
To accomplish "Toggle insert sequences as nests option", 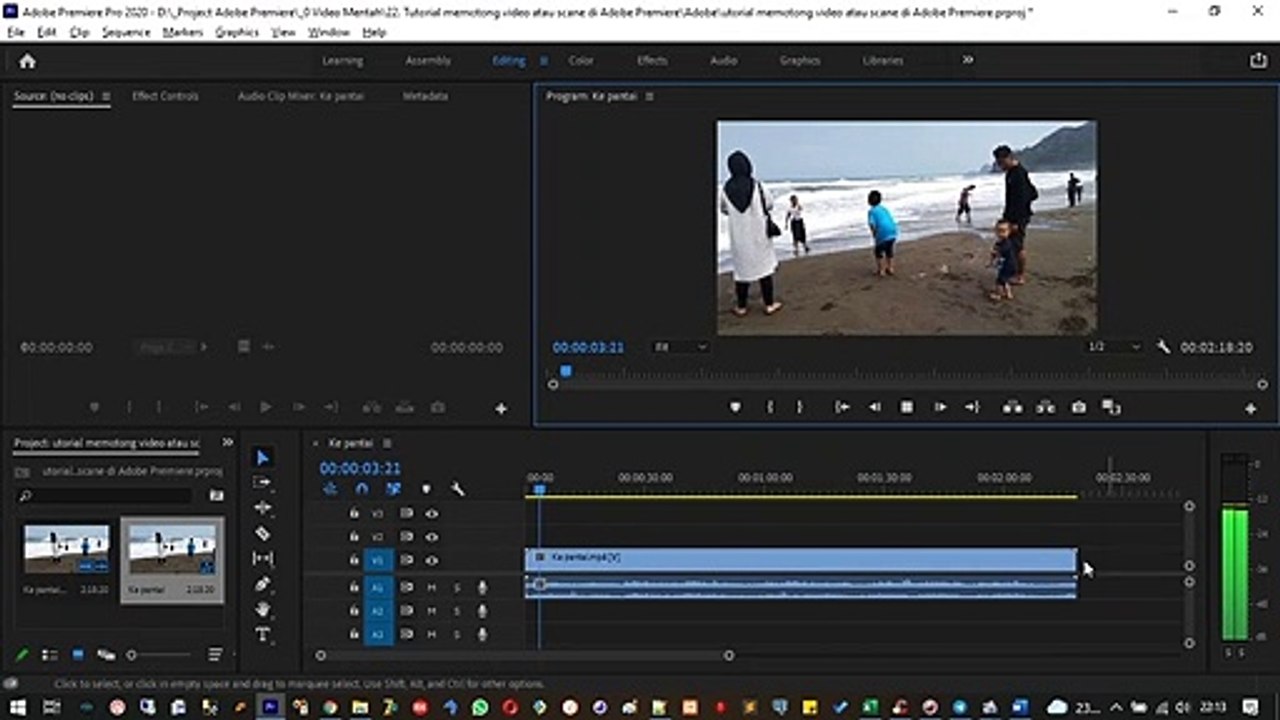I will [330, 489].
